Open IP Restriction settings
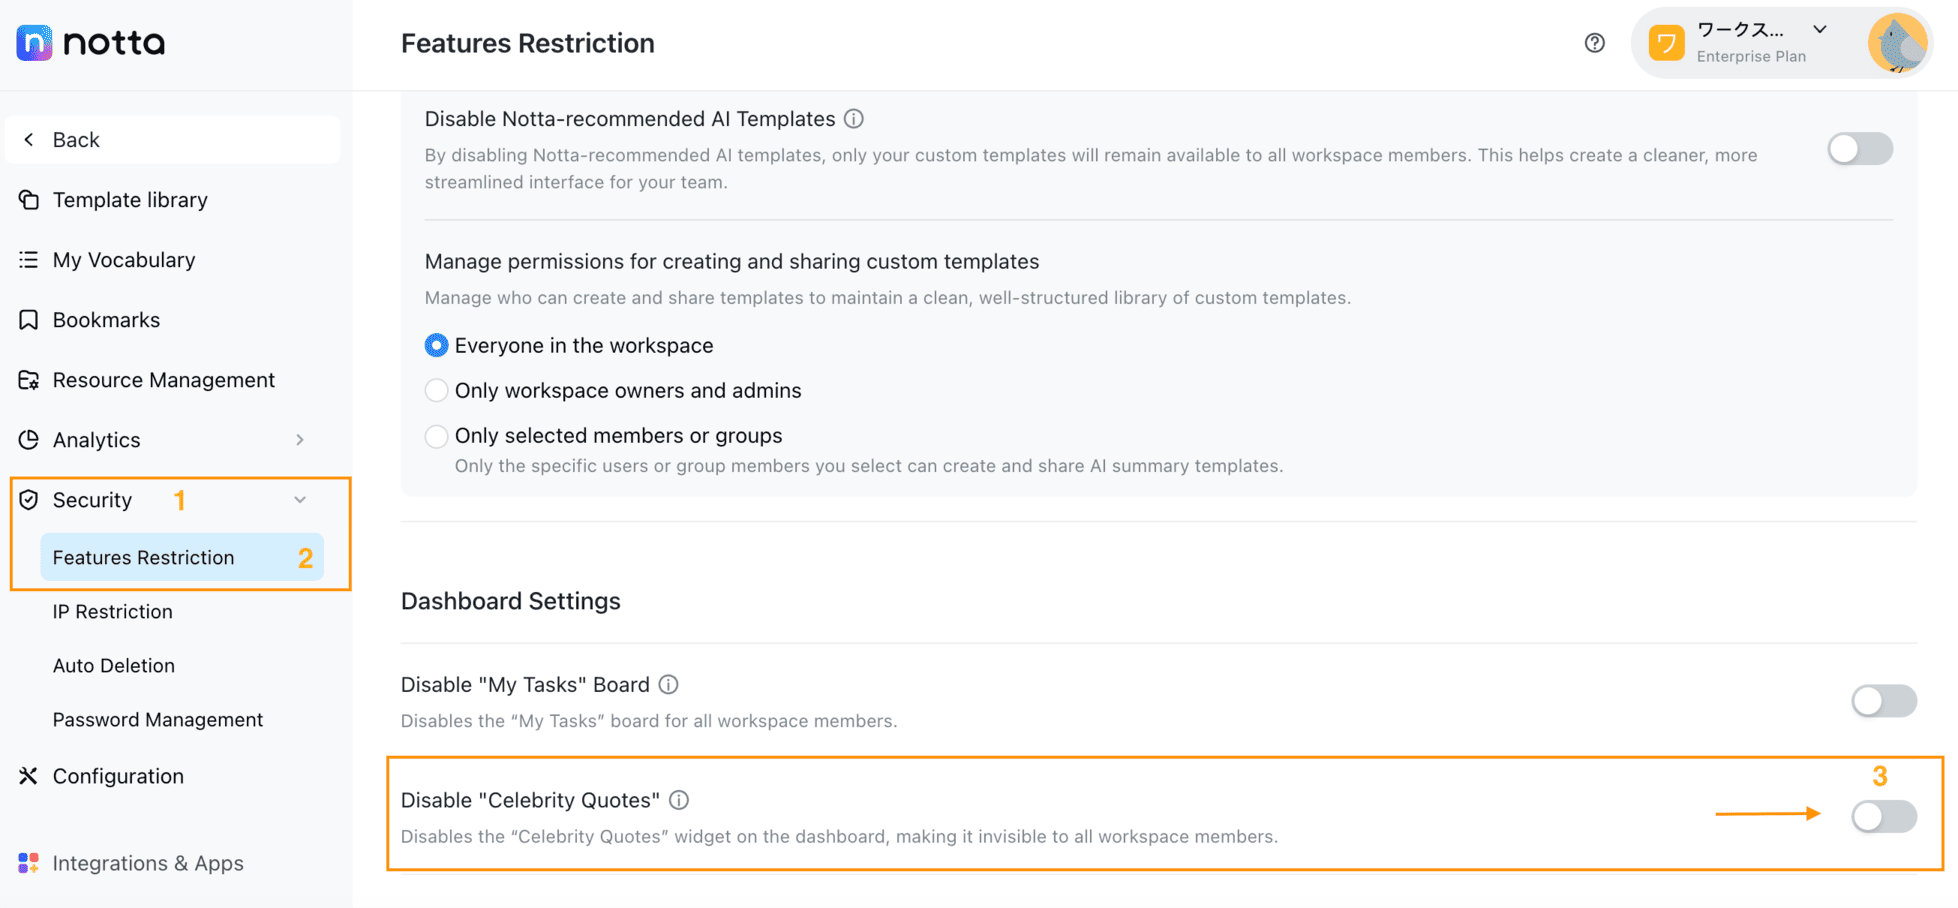1958x908 pixels. (113, 612)
